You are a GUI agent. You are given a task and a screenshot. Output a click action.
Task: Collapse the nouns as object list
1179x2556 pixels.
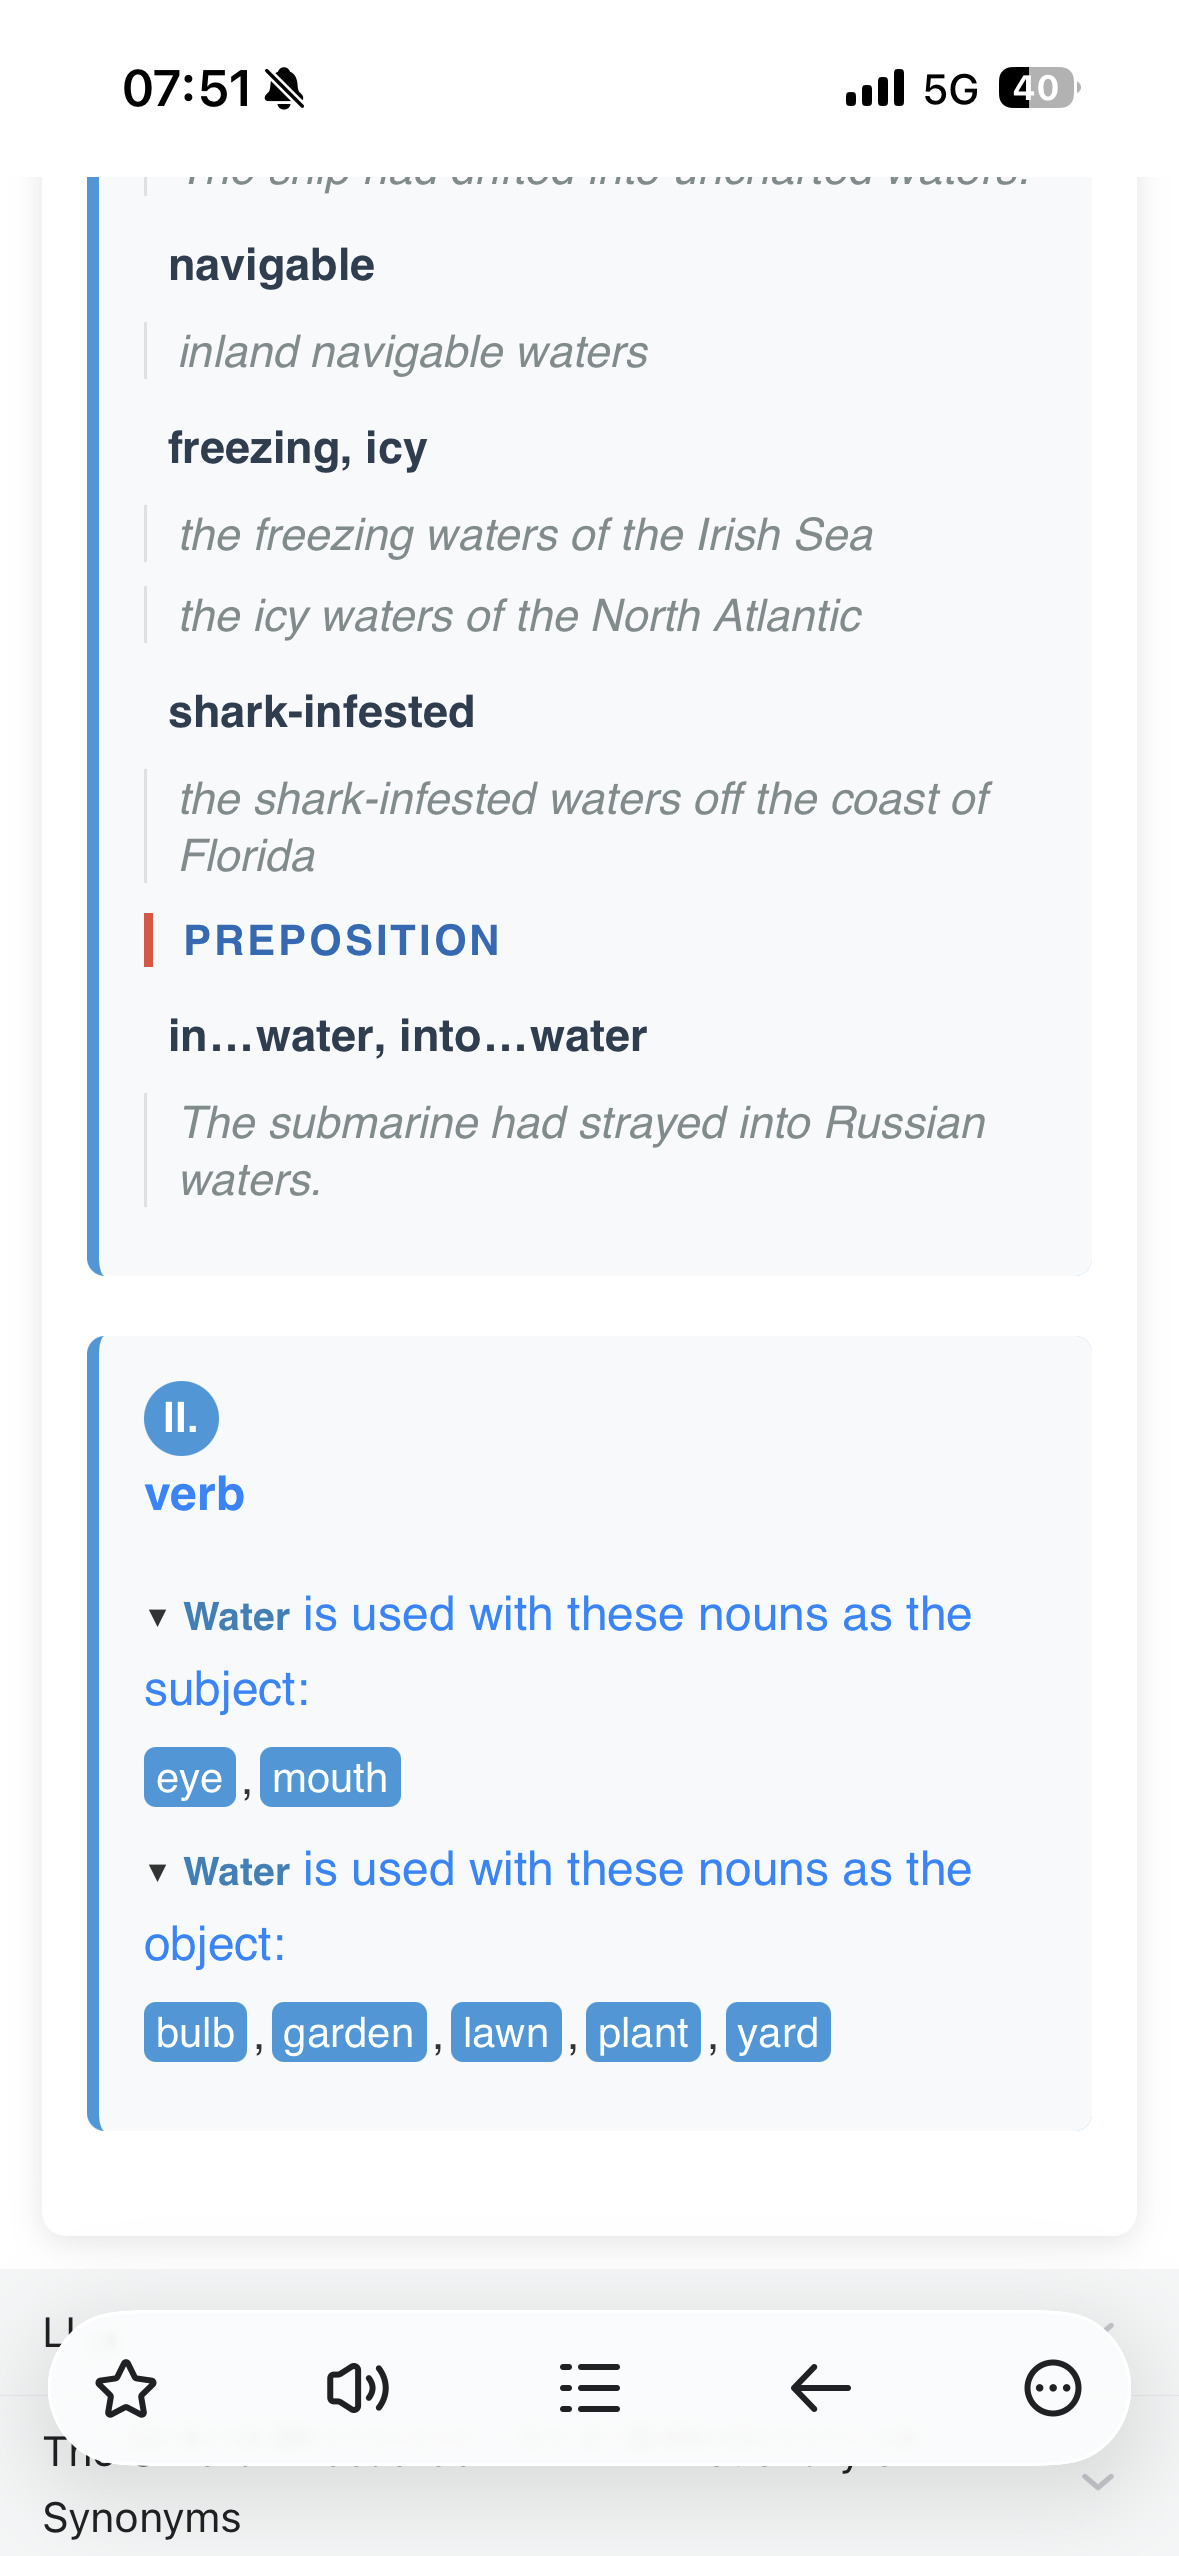[x=157, y=1872]
